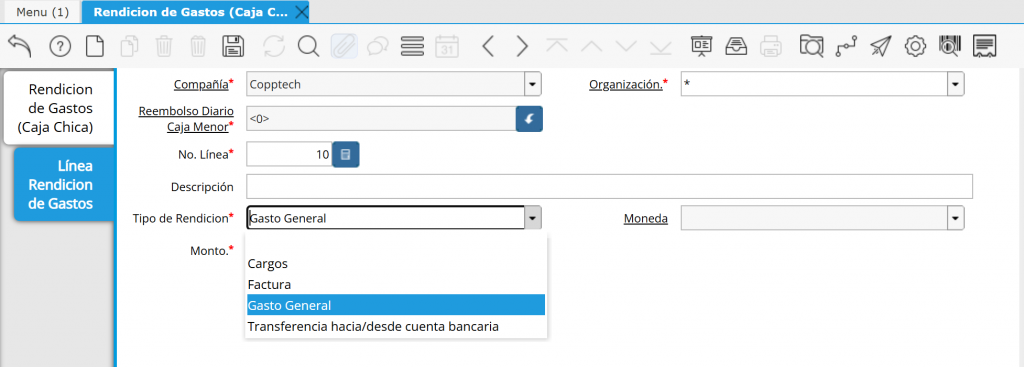Viewport: 1024px width, 367px height.
Task: Click the barcode scan icon
Action: coord(950,46)
